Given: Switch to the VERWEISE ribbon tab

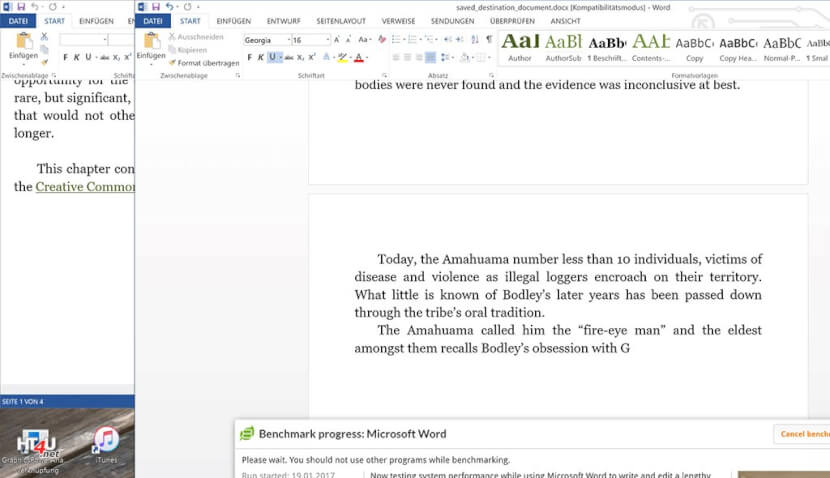Looking at the screenshot, I should [398, 21].
